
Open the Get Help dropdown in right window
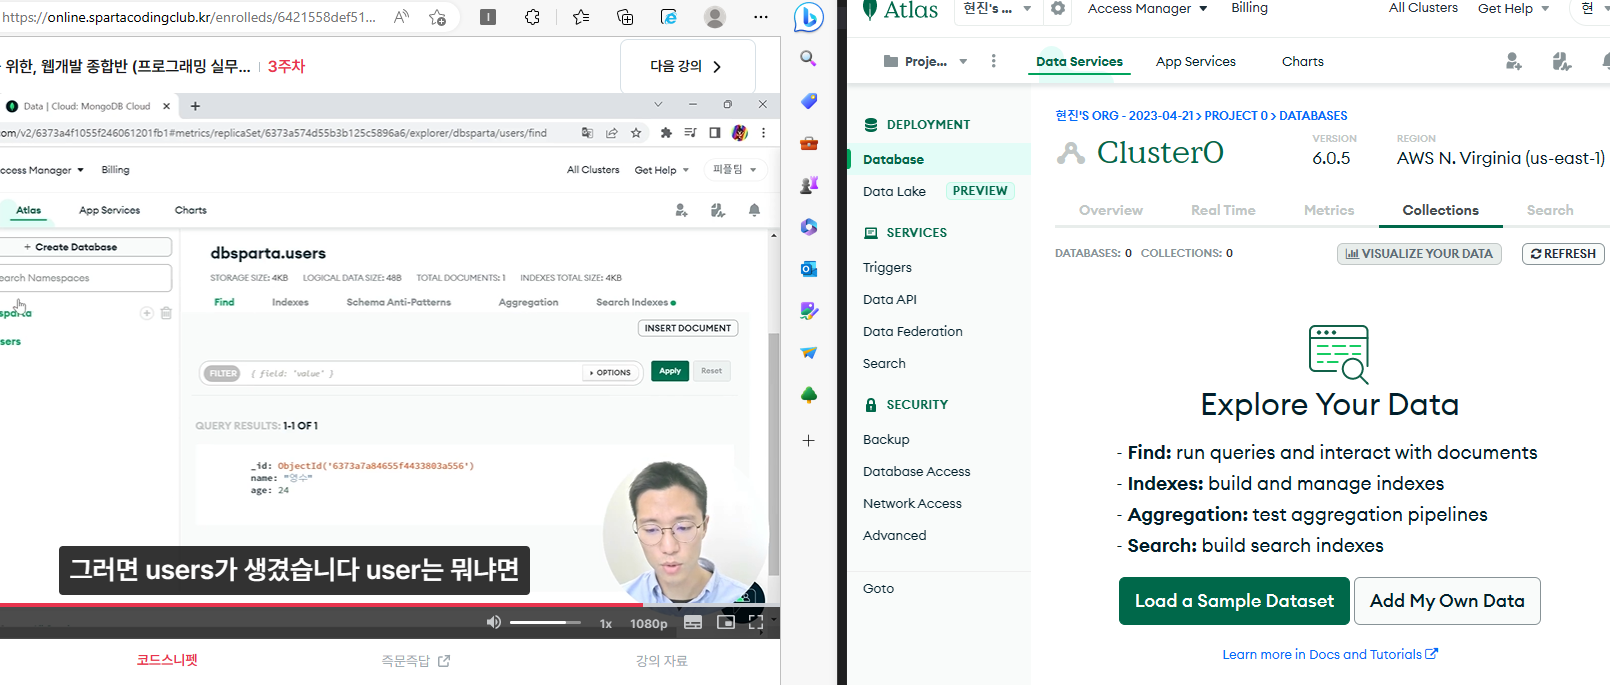point(1513,8)
